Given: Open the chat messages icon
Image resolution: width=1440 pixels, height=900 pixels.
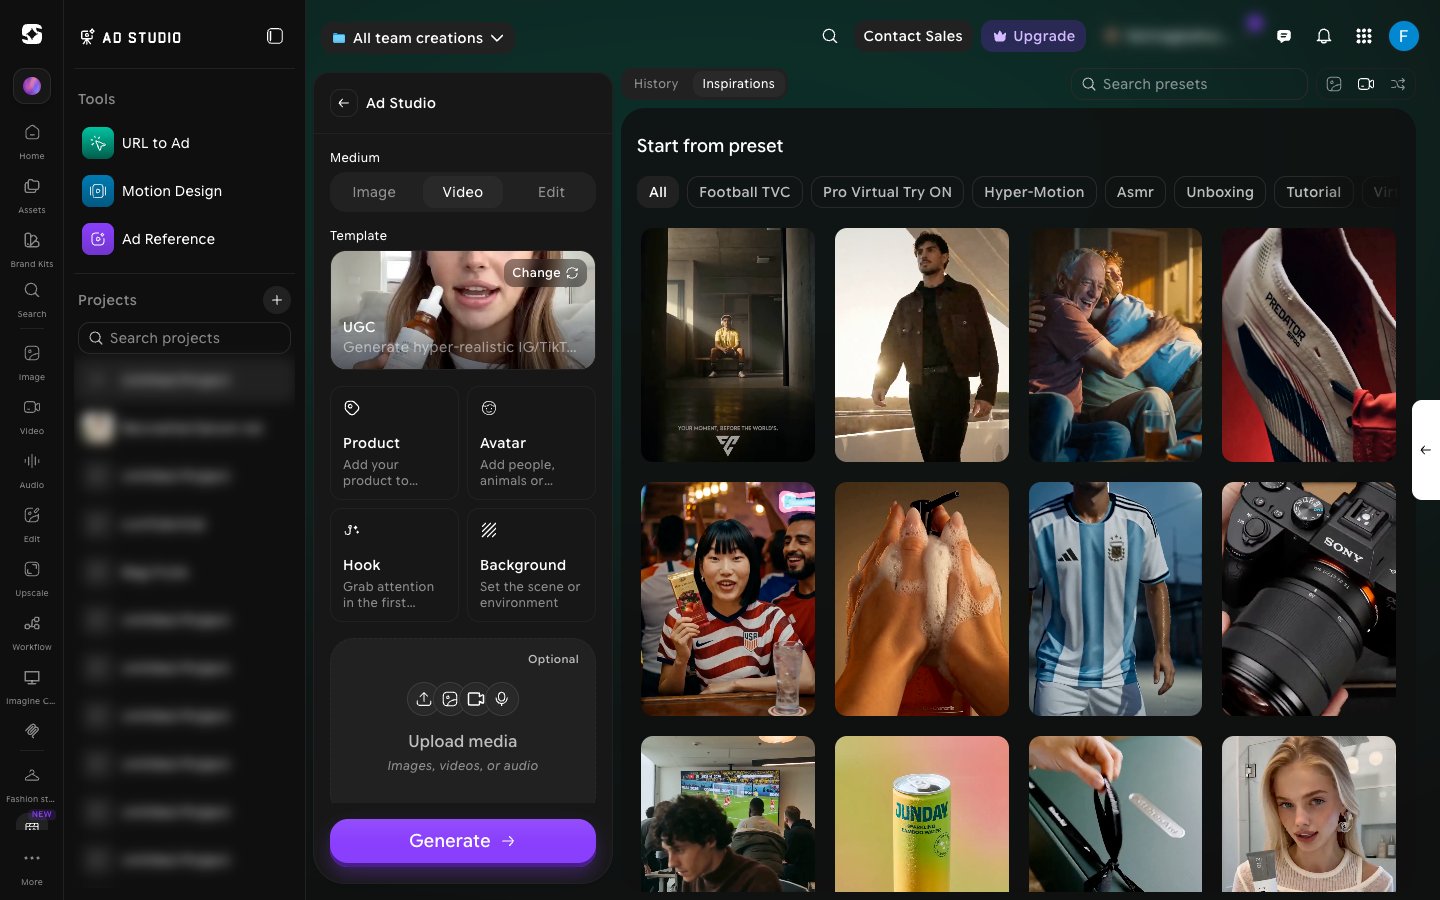Looking at the screenshot, I should point(1284,36).
